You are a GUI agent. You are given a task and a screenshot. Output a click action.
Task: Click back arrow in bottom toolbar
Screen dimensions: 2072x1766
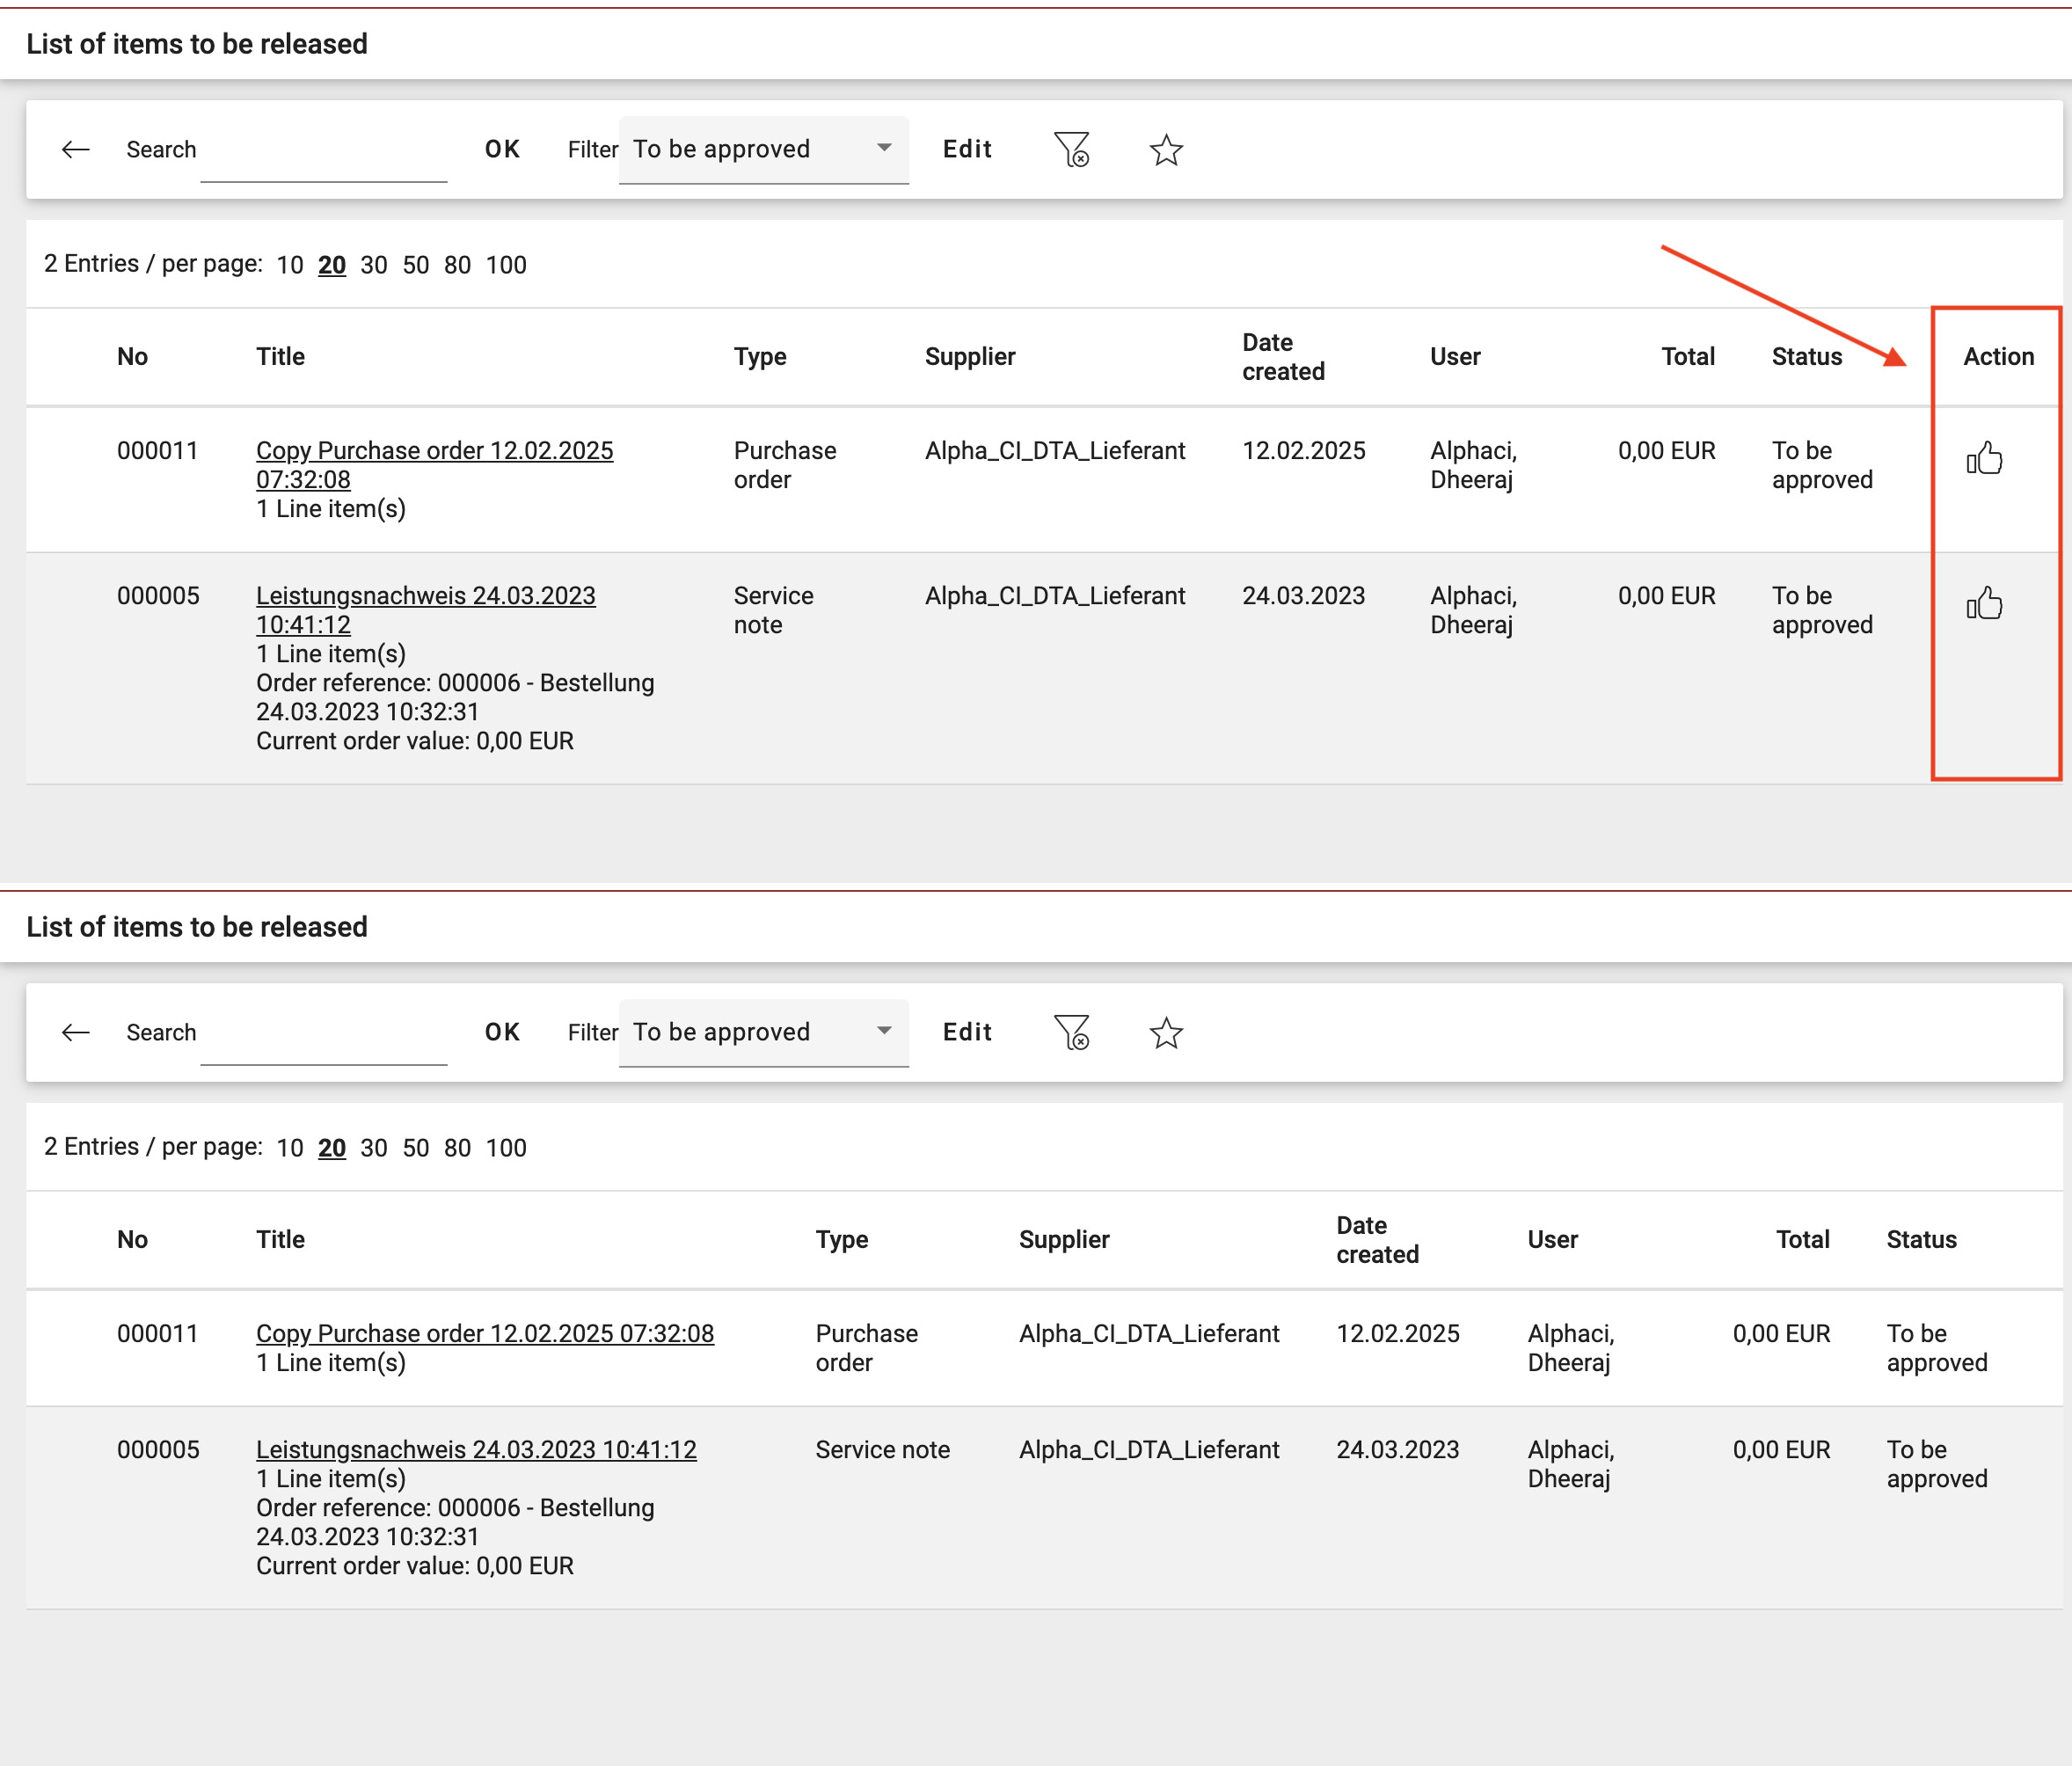76,1033
